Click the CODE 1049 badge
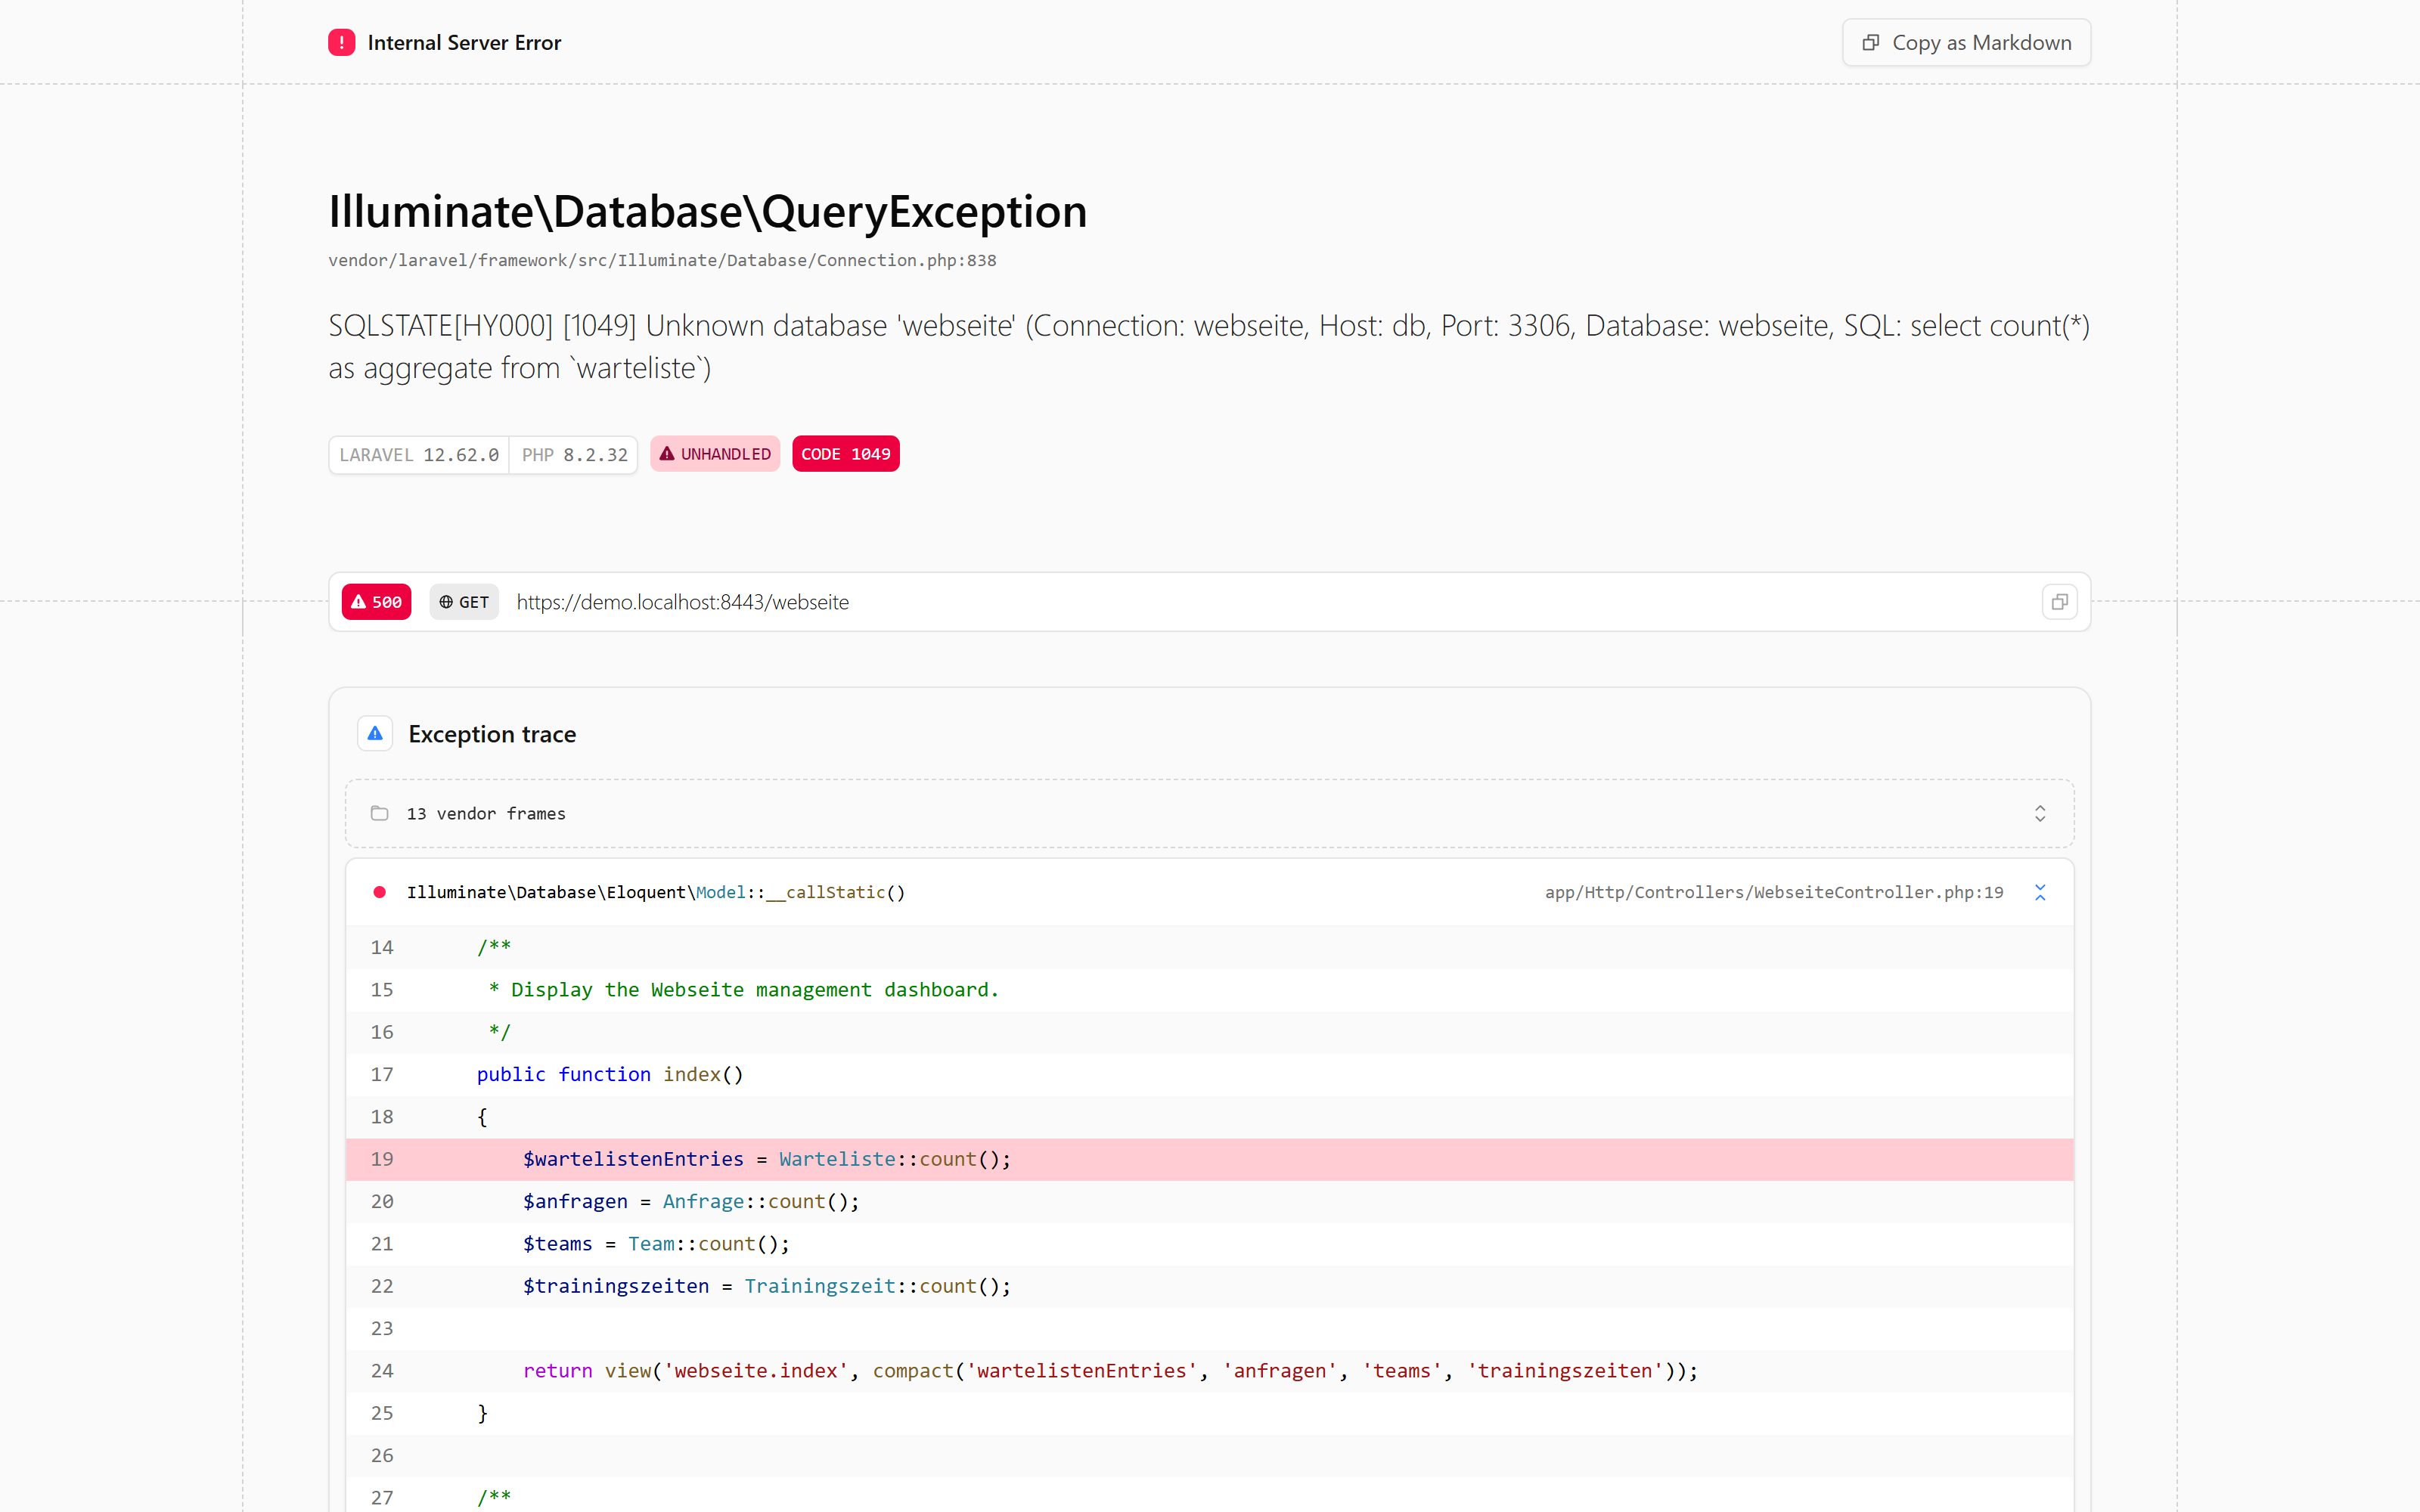The image size is (2420, 1512). 845,454
